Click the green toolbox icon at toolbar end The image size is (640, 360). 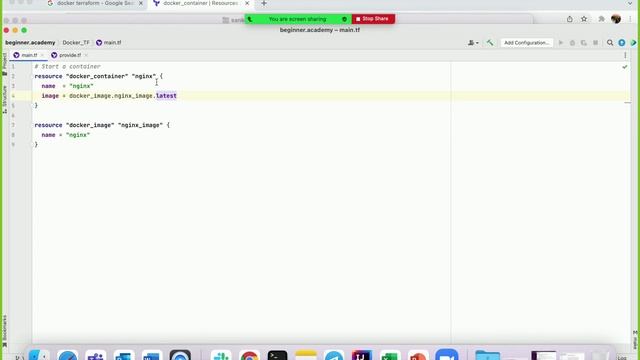point(633,42)
